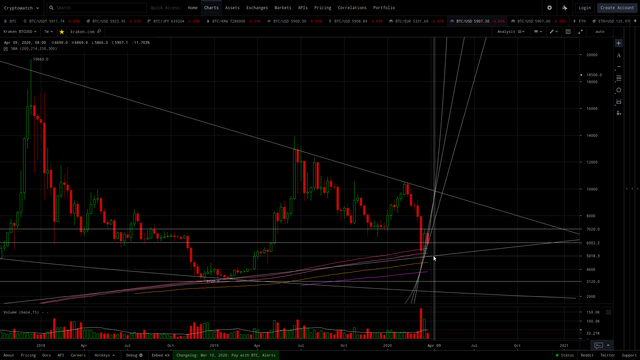Select the BTC/KRW ticker item

[x=234, y=21]
